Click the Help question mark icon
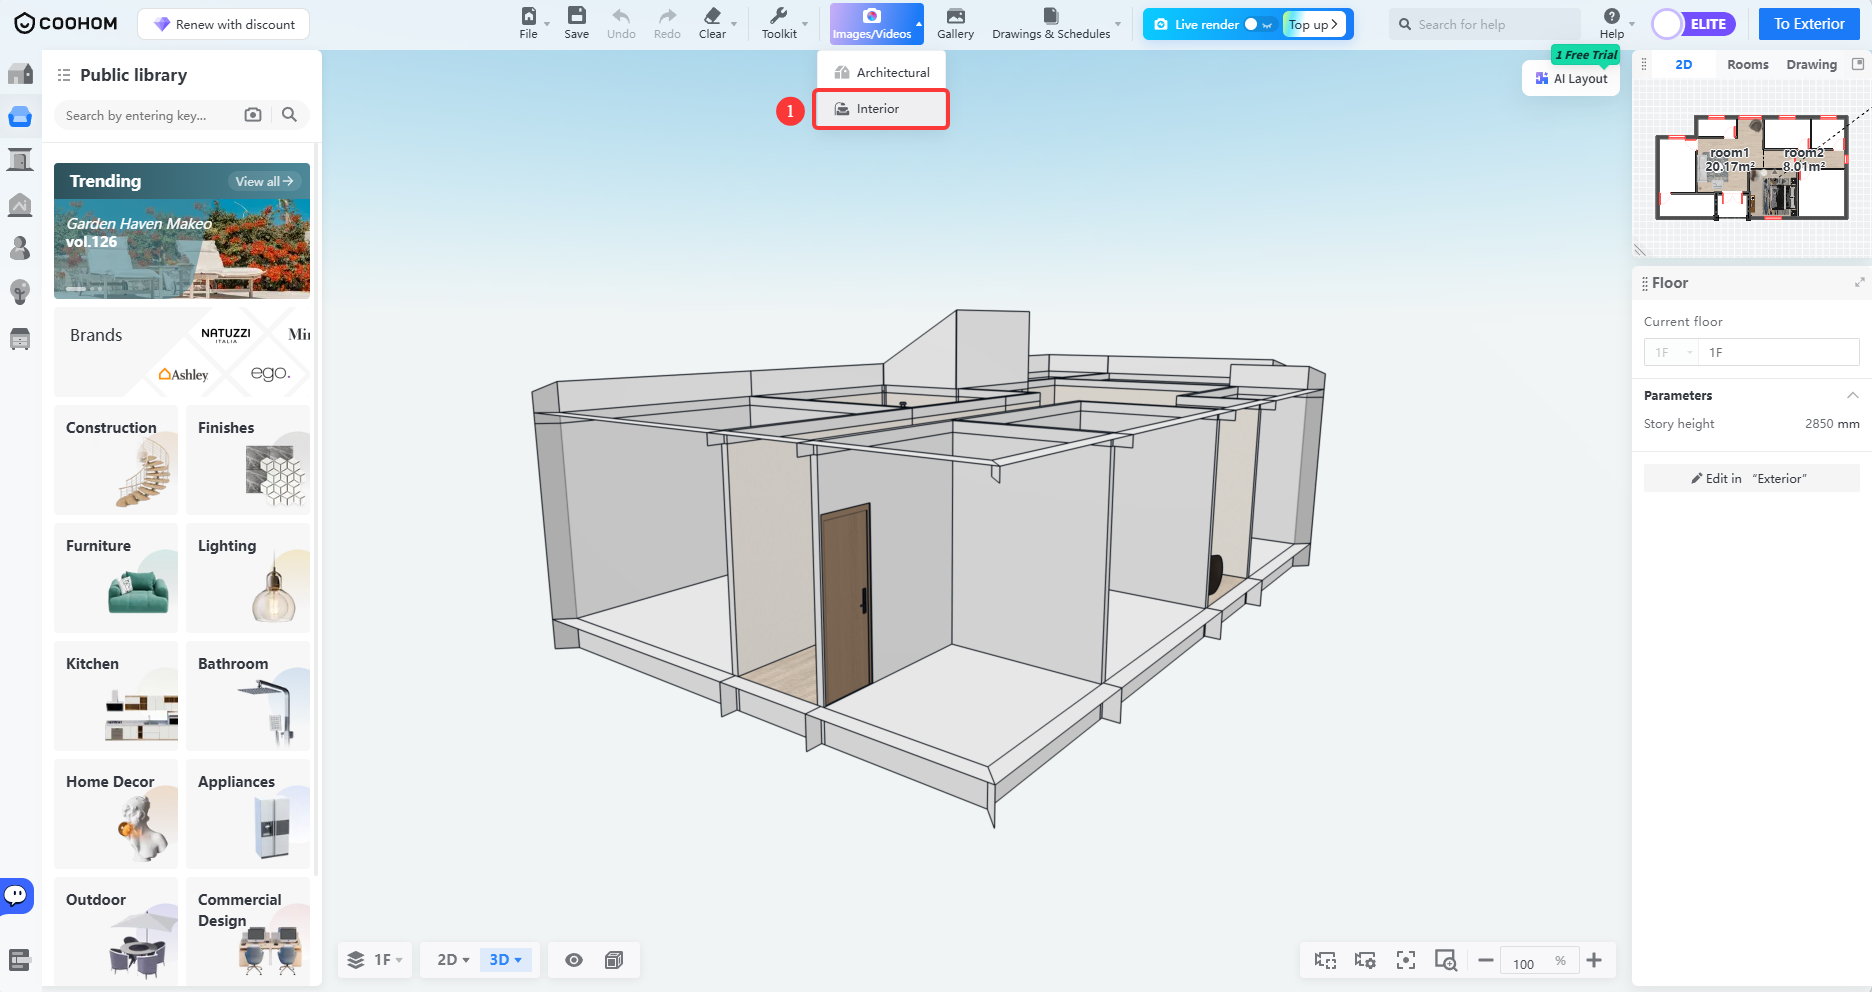The image size is (1872, 992). point(1611,16)
